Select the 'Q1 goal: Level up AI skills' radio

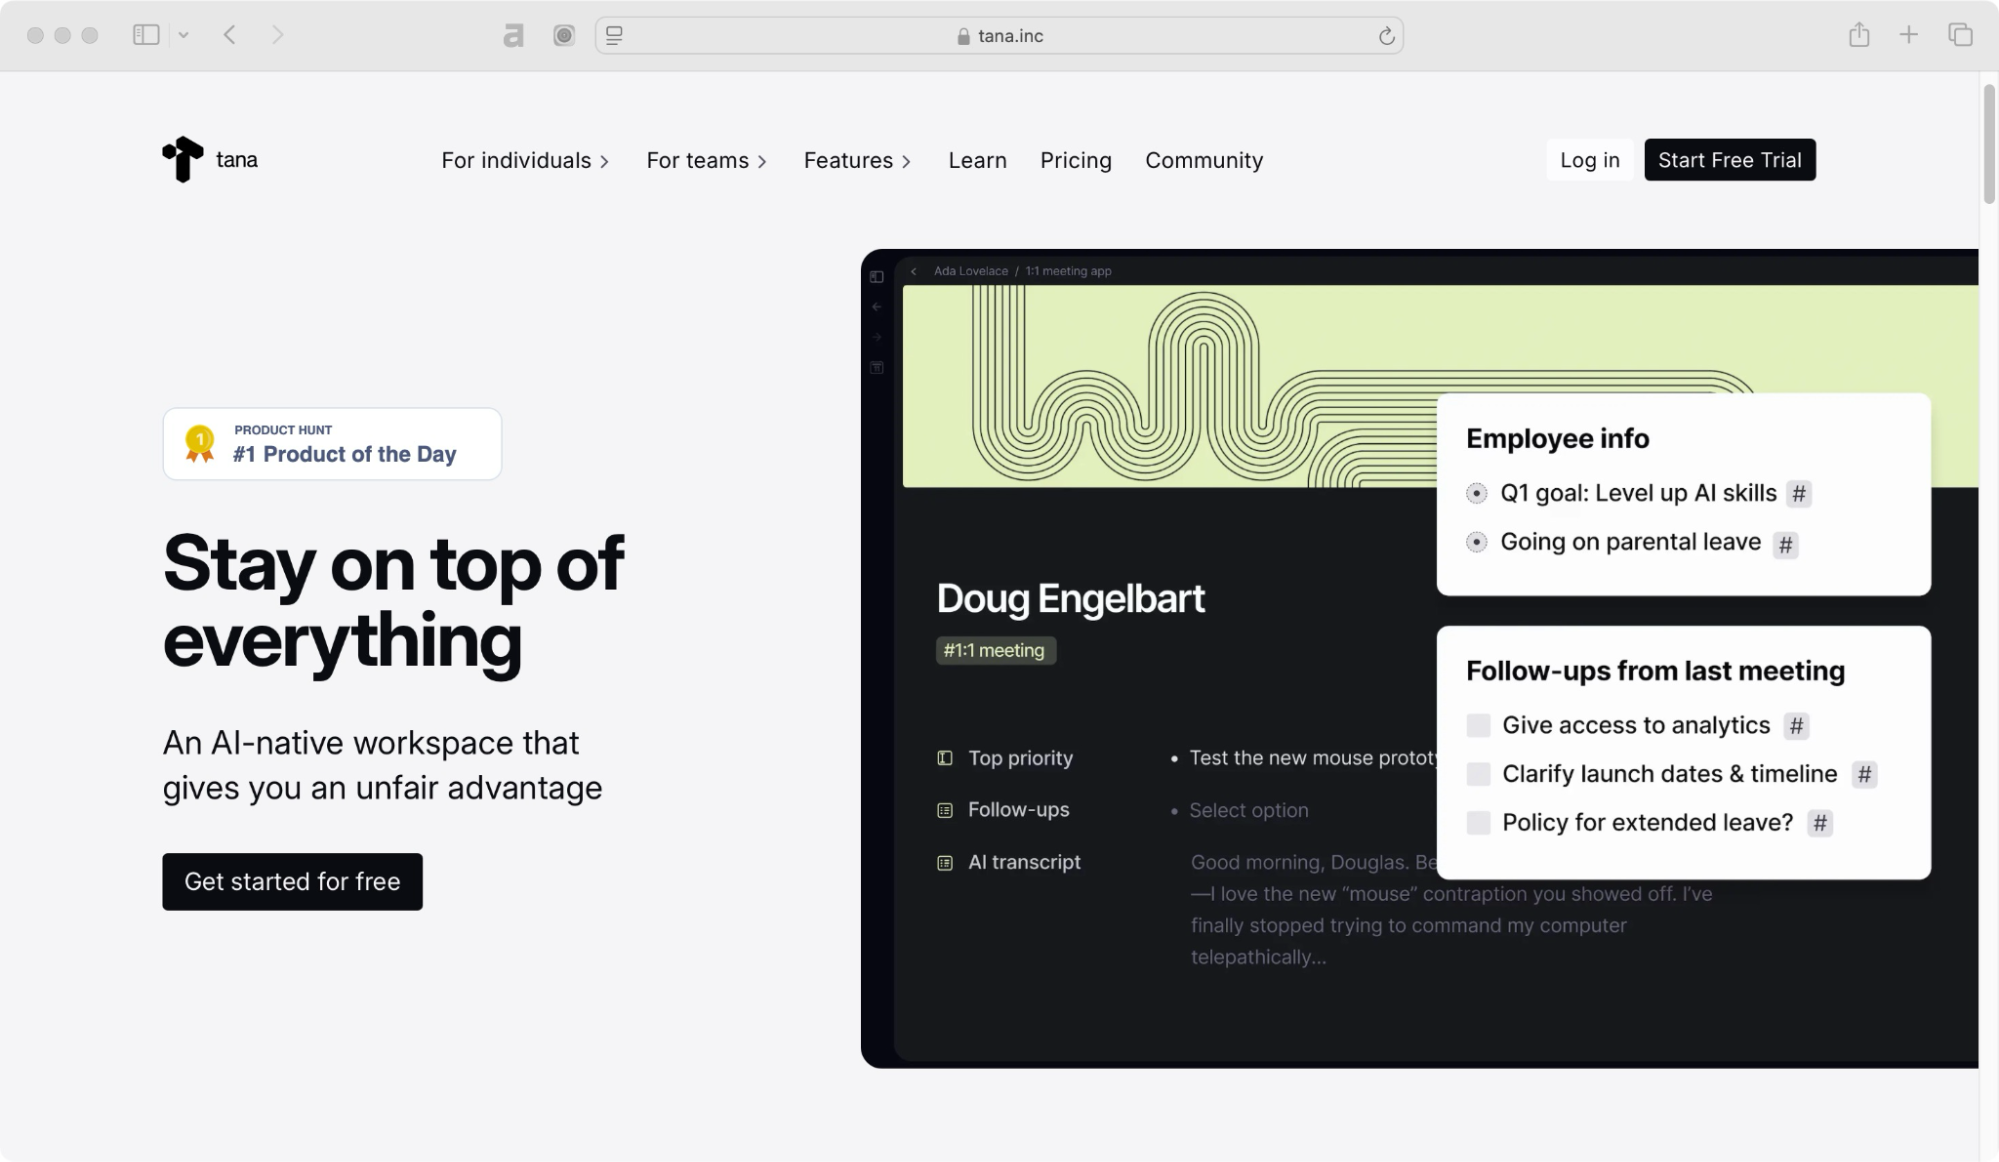1476,493
